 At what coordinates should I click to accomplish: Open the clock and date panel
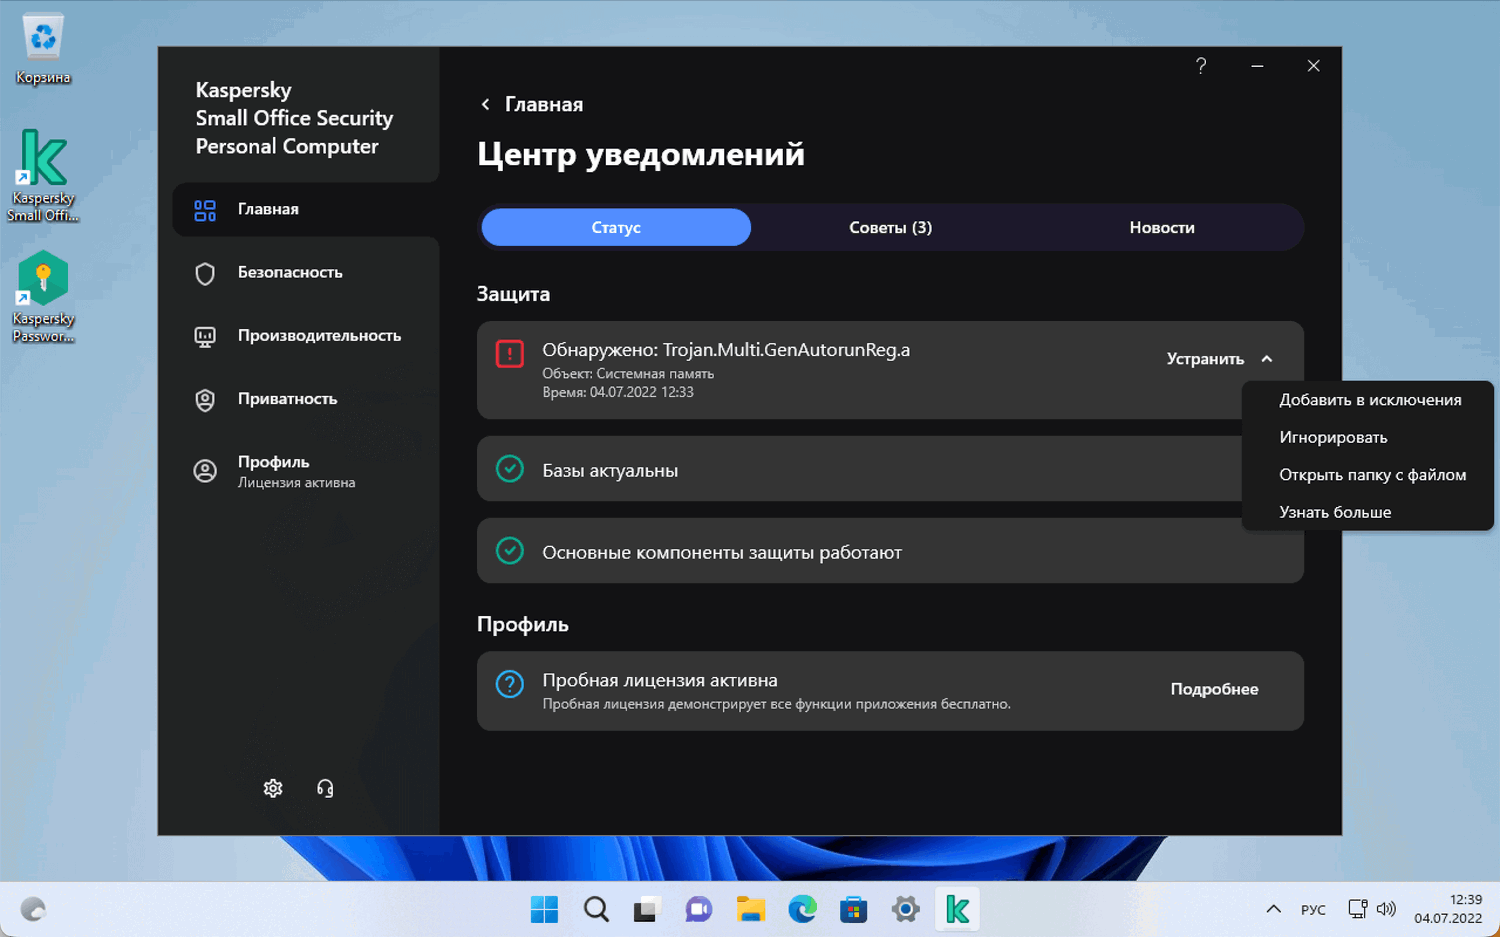point(1448,909)
